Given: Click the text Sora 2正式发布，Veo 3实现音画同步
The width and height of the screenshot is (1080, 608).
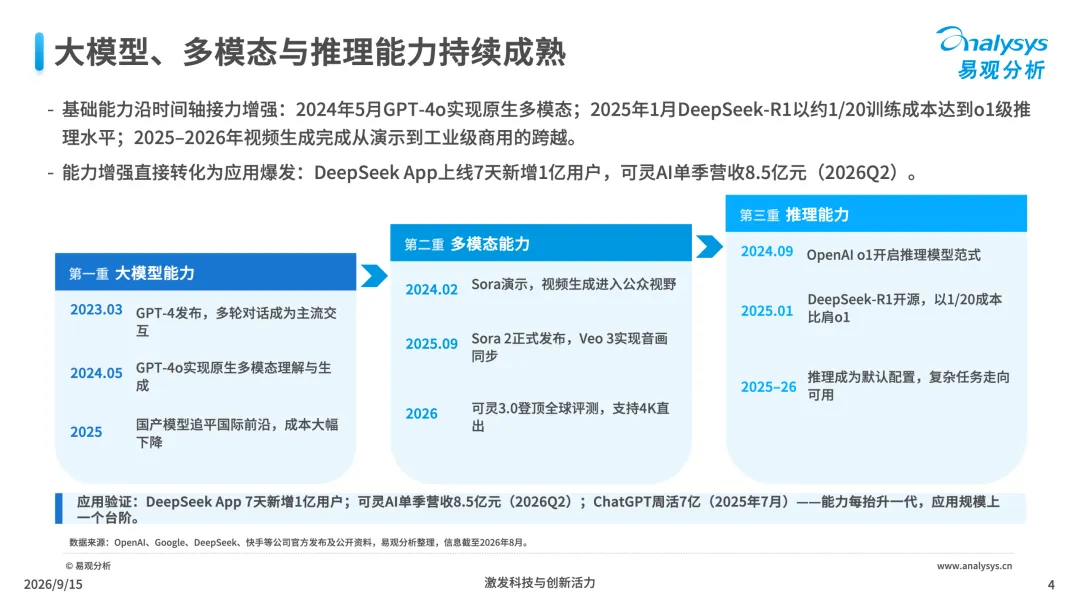Looking at the screenshot, I should pos(570,347).
